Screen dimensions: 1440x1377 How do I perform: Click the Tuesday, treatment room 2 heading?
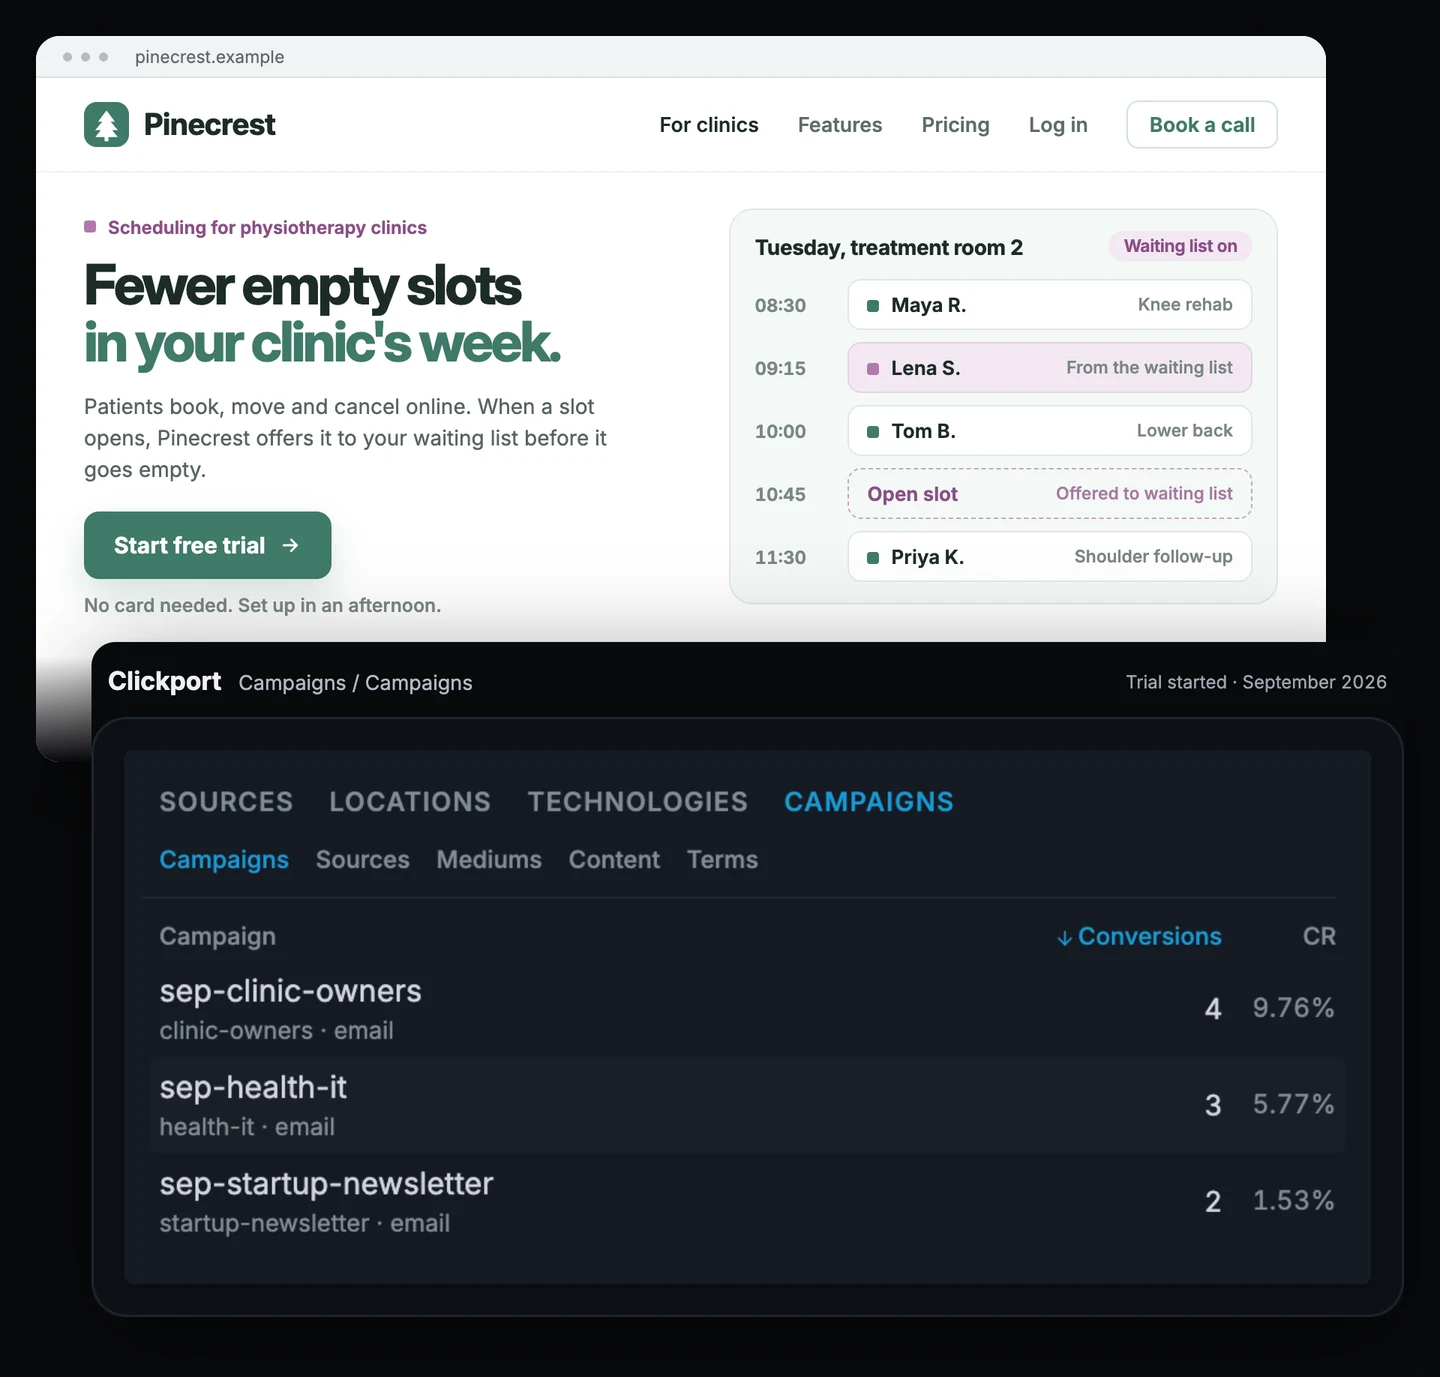point(889,248)
